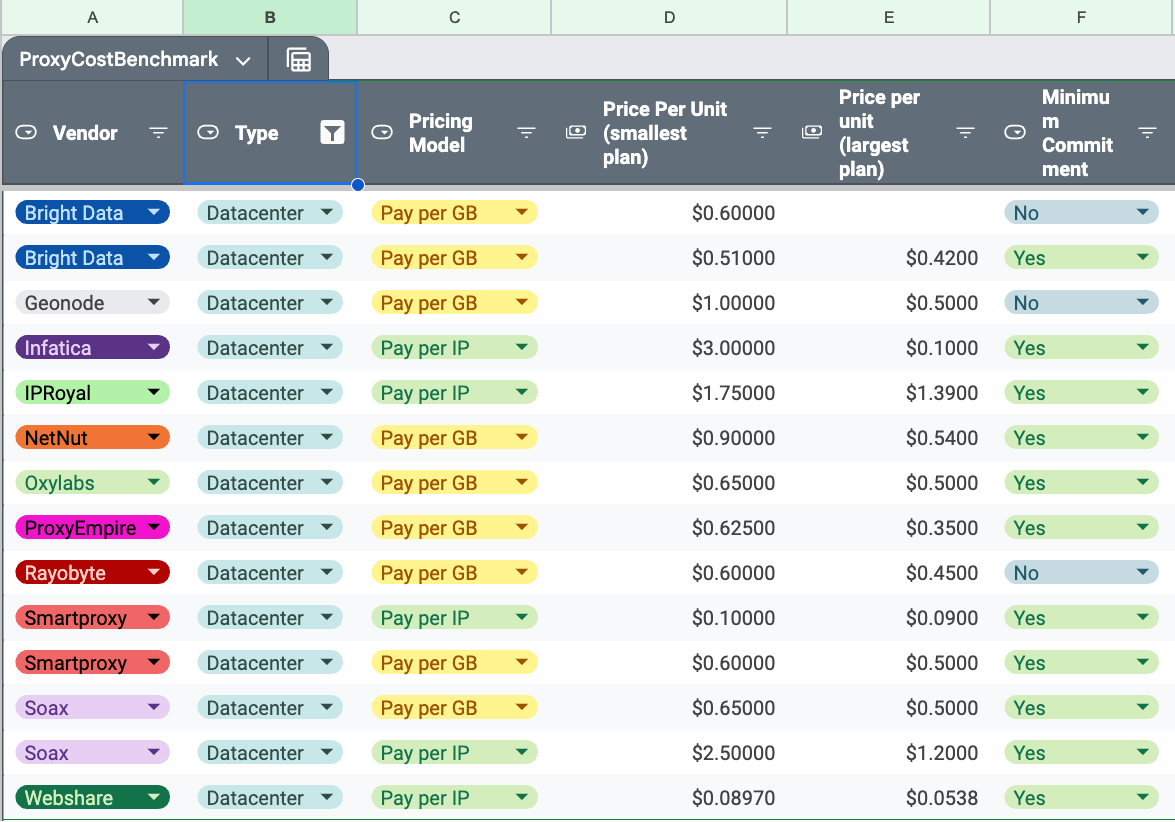Viewport: 1175px width, 822px height.
Task: Open the Pricing Model column filter icon
Action: pos(527,133)
